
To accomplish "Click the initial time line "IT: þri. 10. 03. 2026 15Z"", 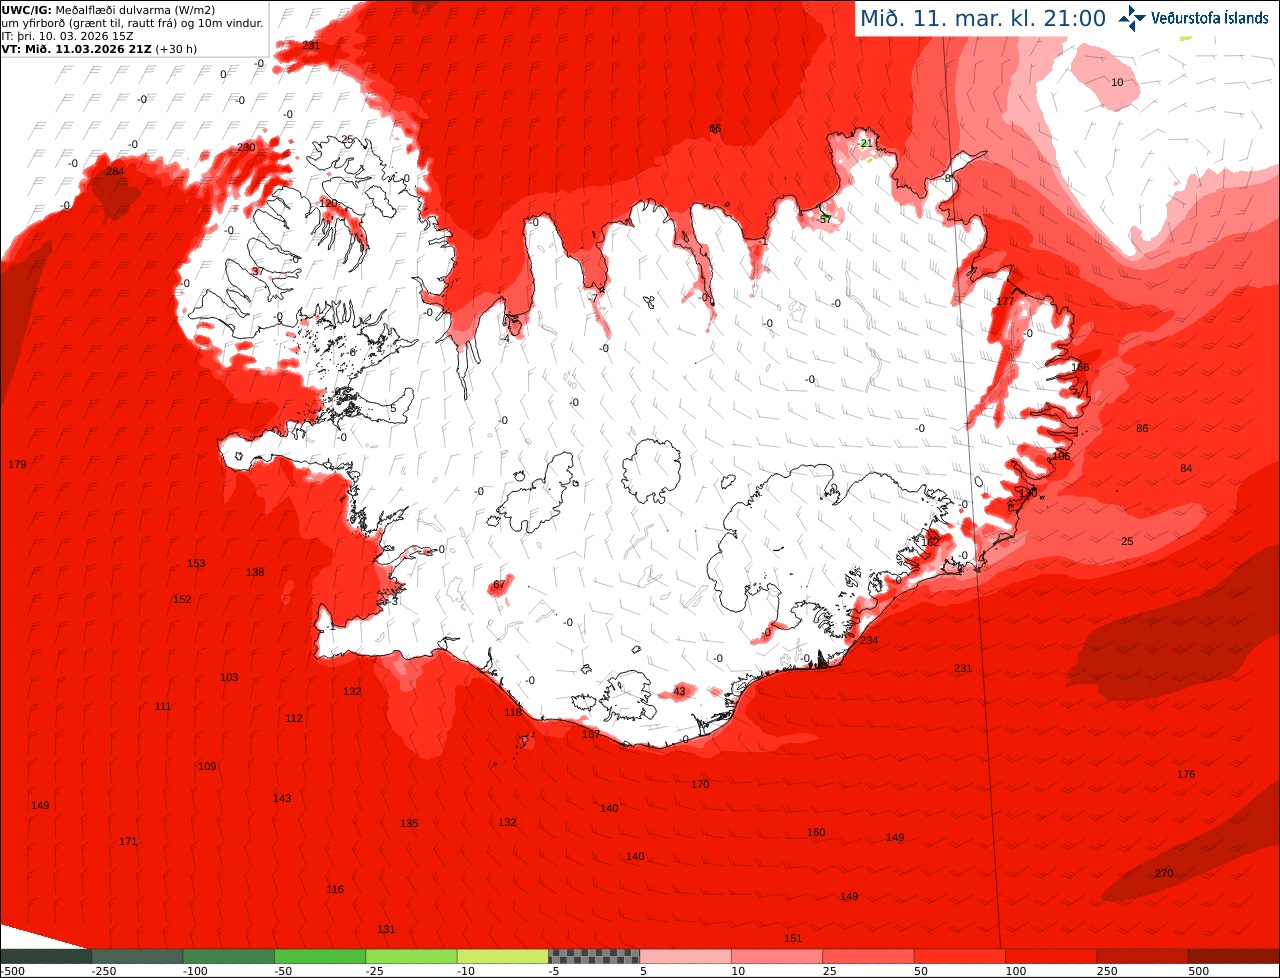I will 67,35.
